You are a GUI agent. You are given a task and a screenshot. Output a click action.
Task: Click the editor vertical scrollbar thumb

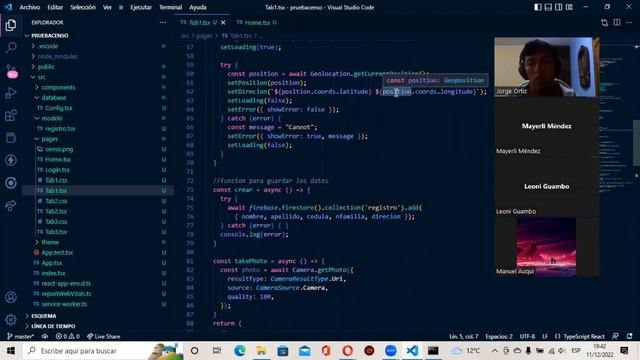click(x=636, y=143)
